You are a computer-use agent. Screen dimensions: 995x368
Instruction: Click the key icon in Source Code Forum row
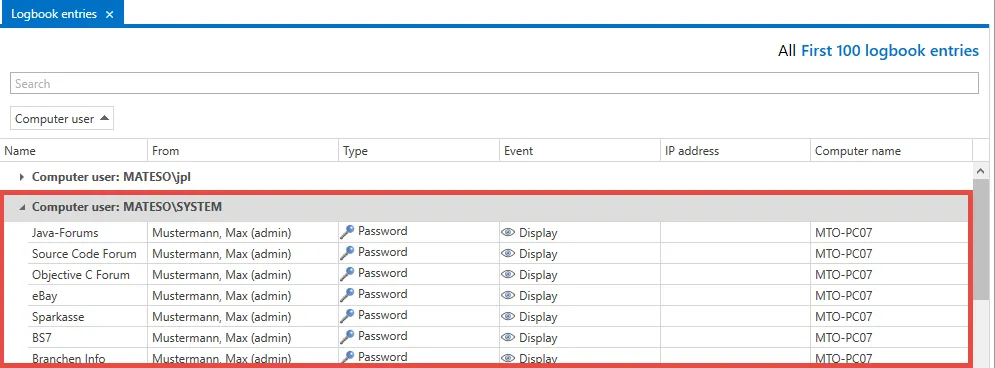tap(347, 253)
